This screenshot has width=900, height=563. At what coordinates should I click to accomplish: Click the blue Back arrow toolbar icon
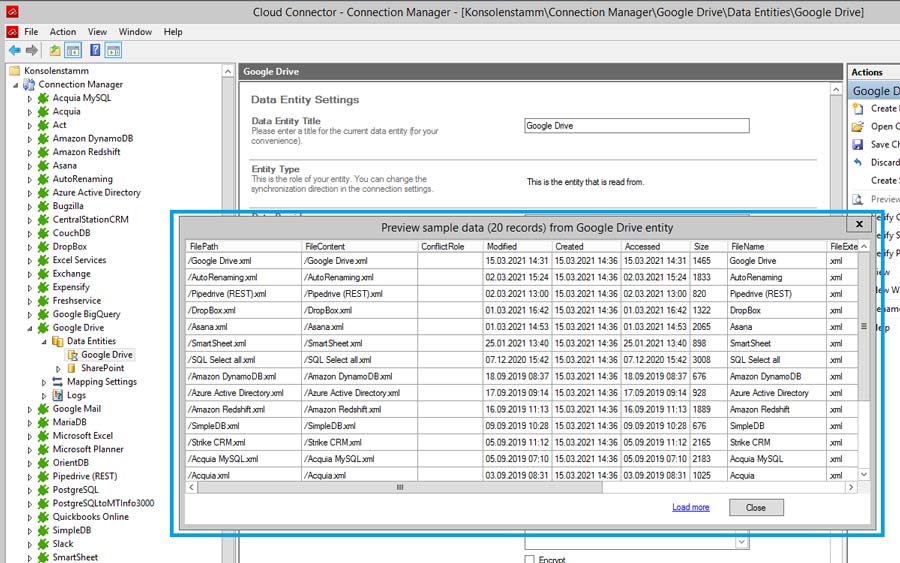pyautogui.click(x=14, y=50)
